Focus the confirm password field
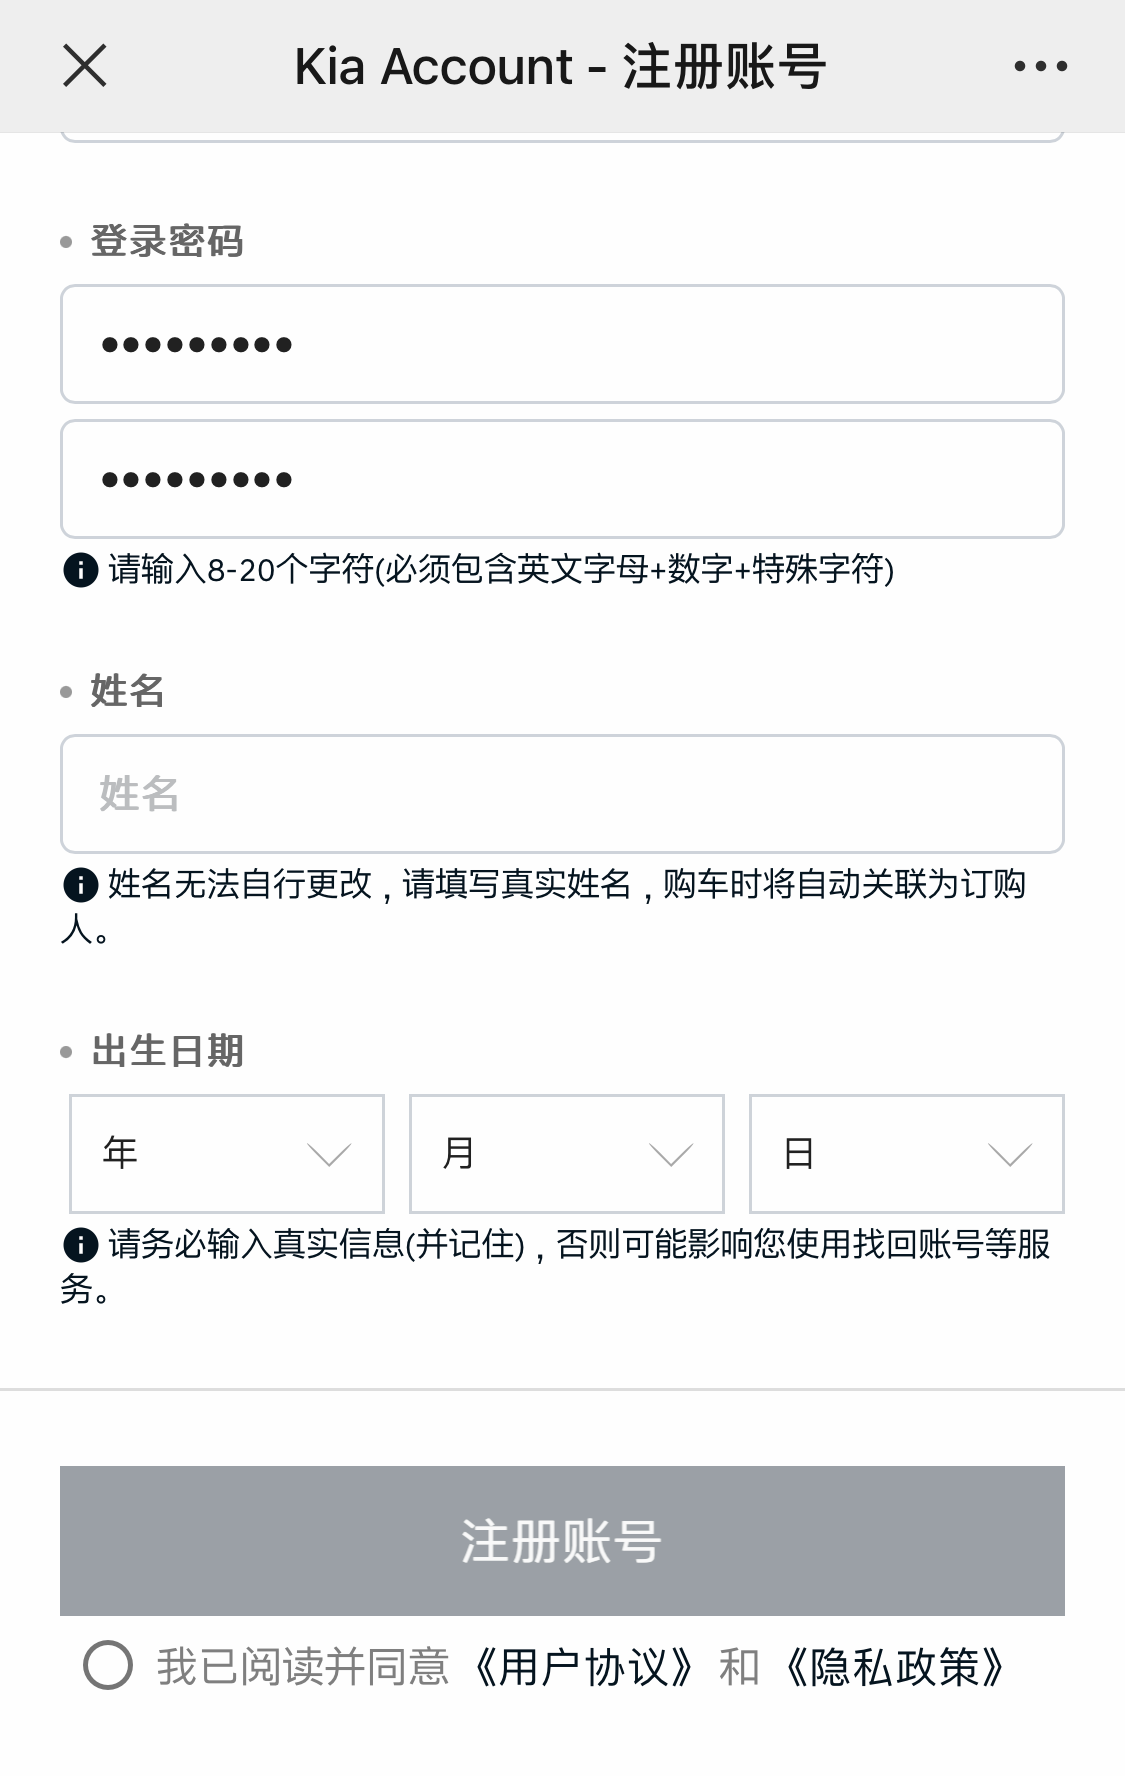 [x=562, y=479]
